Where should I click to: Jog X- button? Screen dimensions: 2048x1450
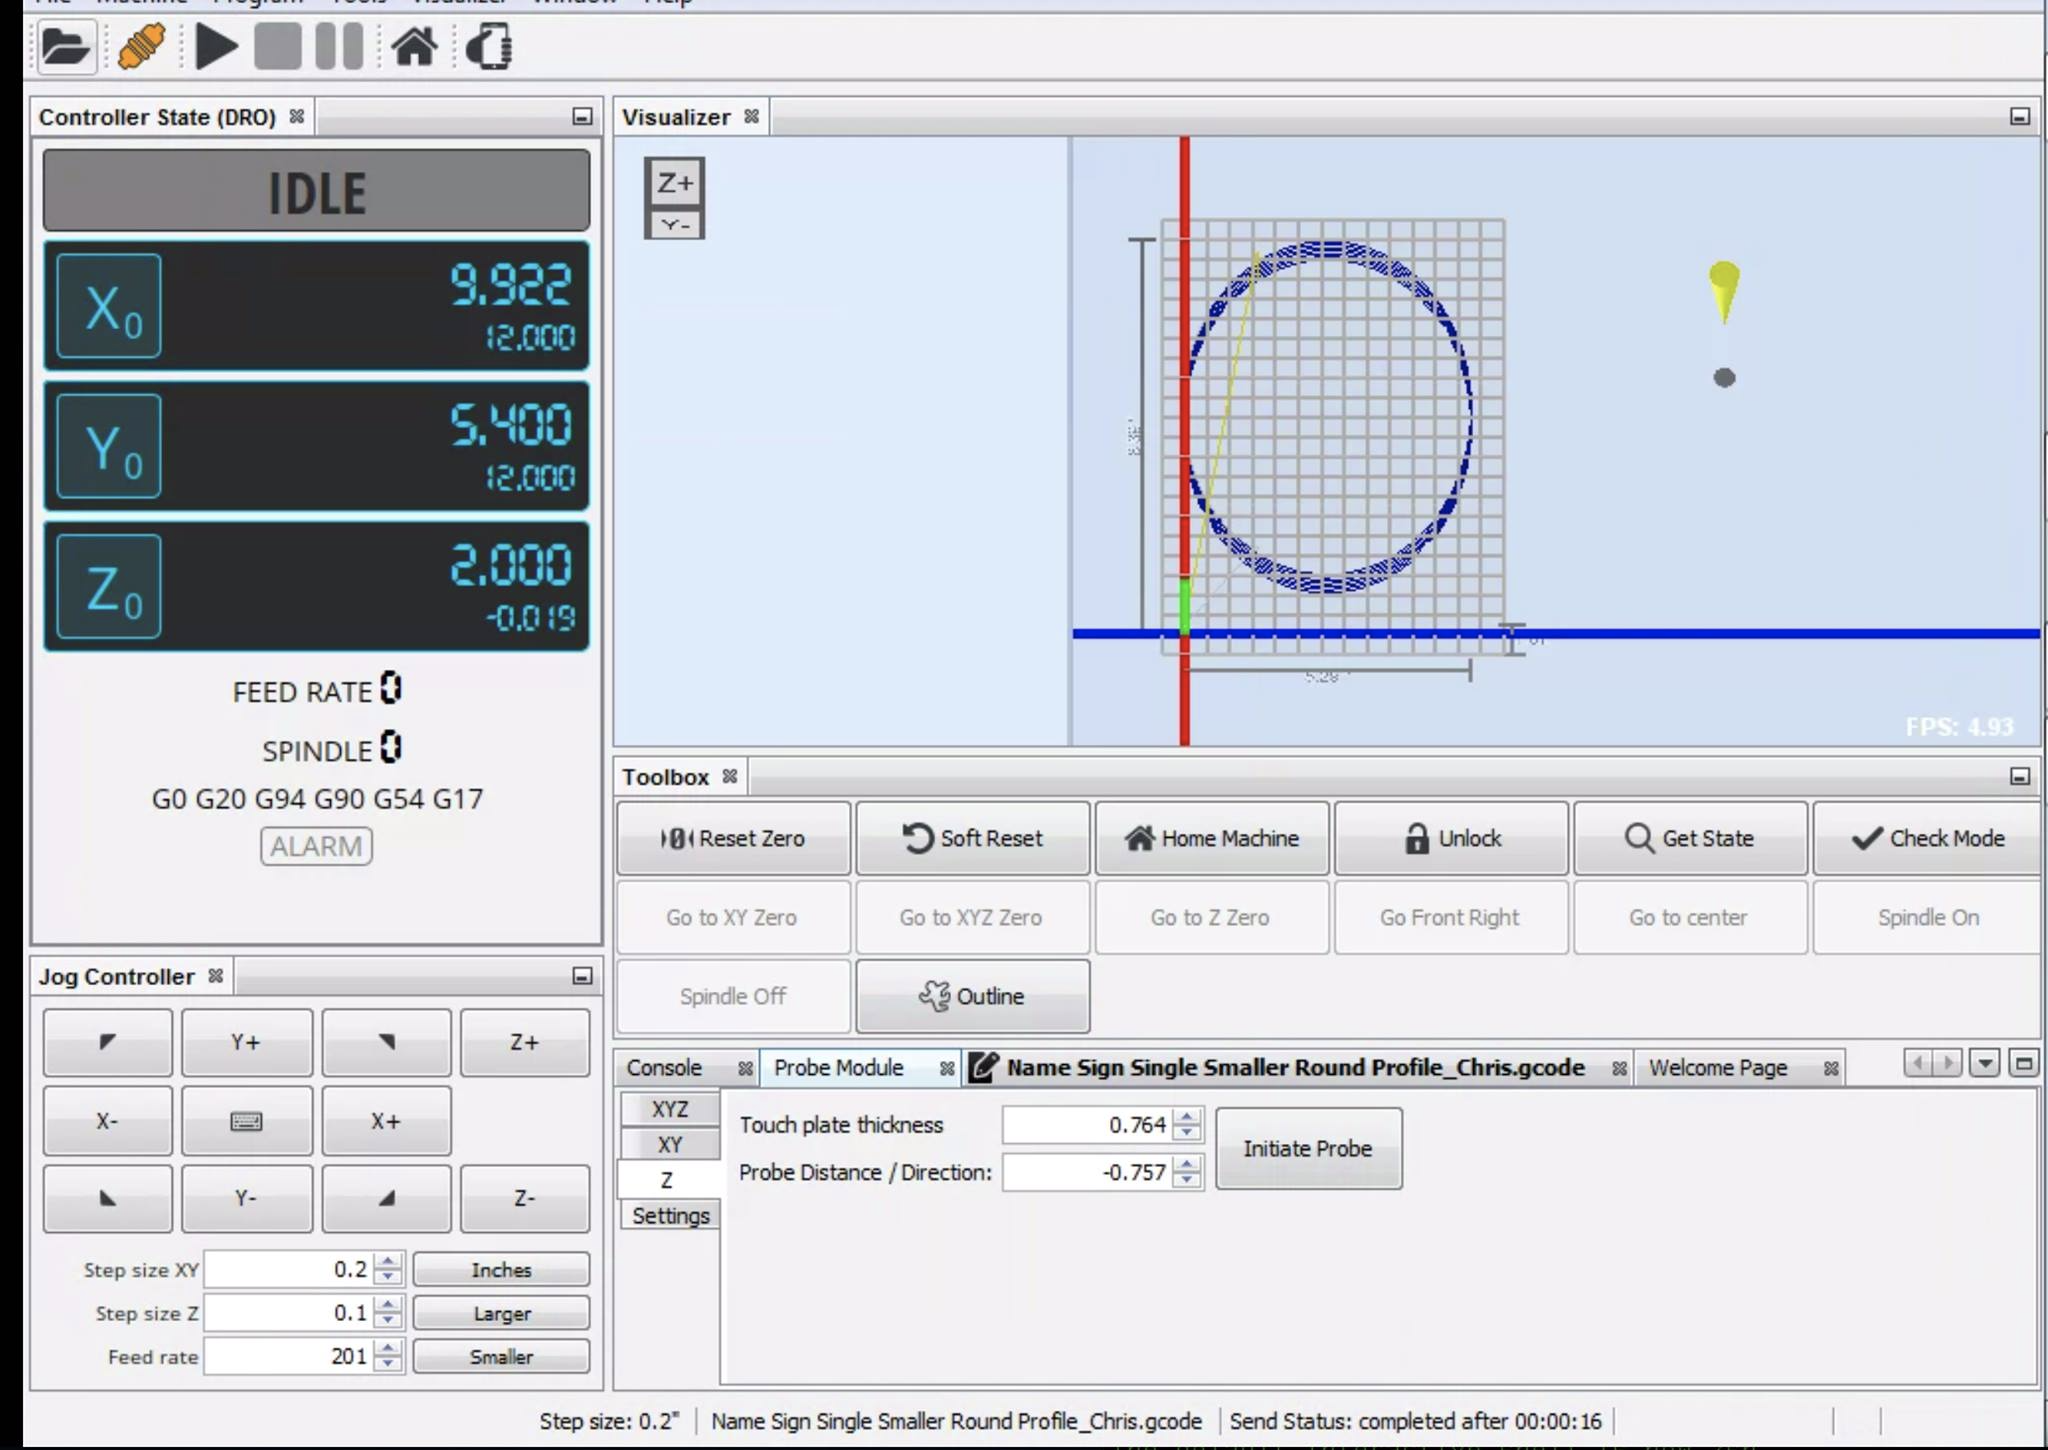108,1121
